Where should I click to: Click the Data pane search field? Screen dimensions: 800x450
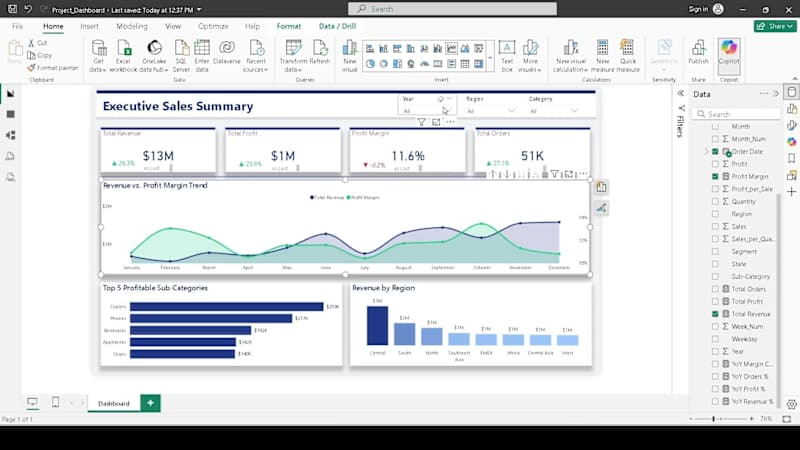pos(736,114)
